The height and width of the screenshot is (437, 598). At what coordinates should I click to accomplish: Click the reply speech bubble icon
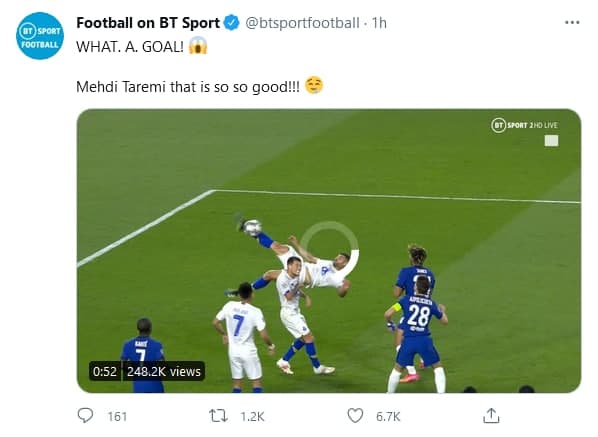[x=85, y=415]
